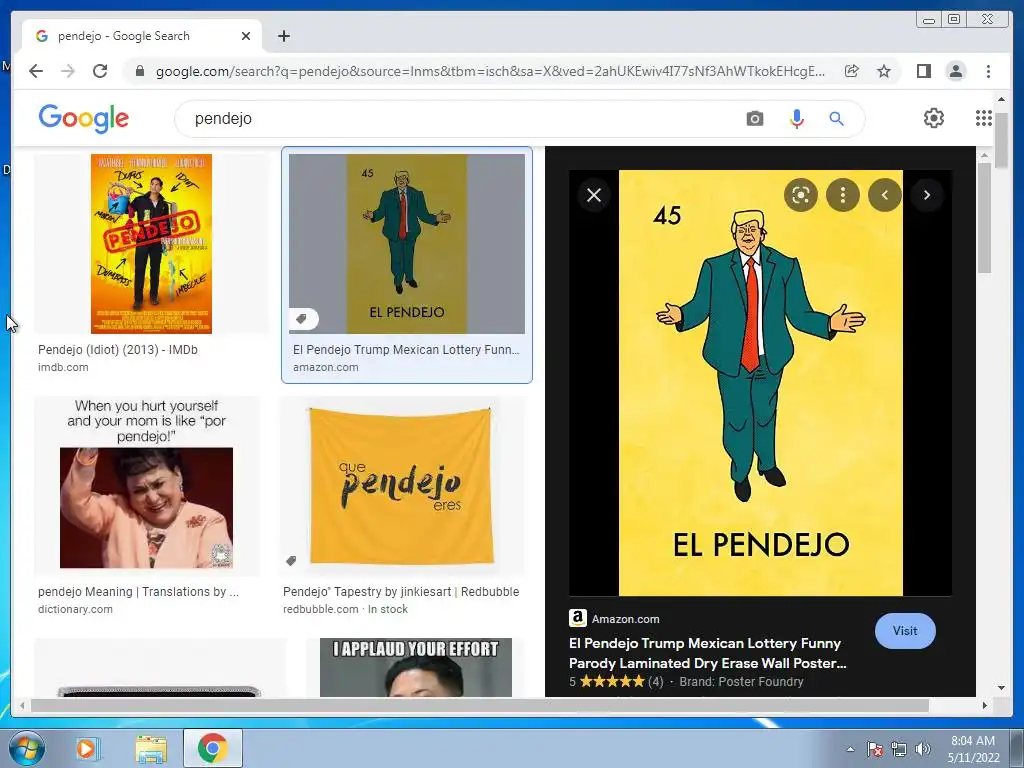Open the 'I applaud your effort' meme
The image size is (1024, 768).
[x=416, y=667]
